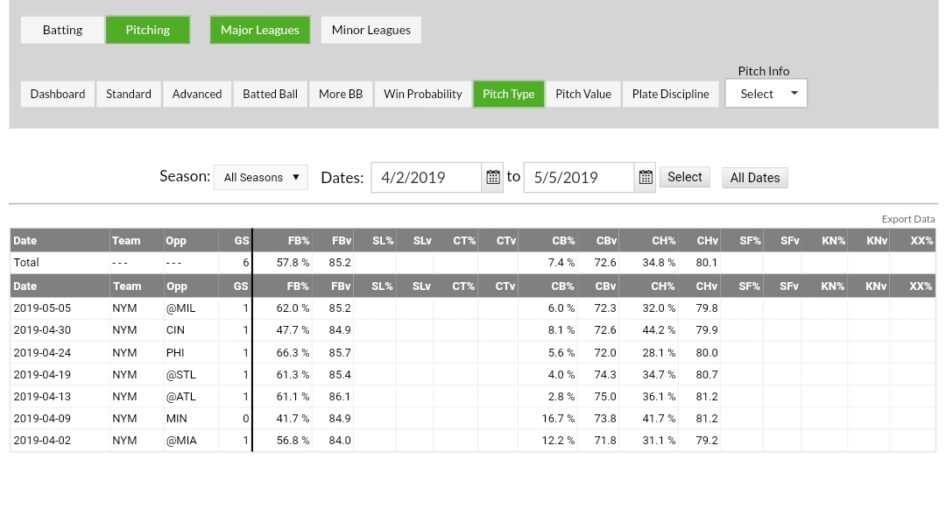Click the start date field 4/2/2019

[426, 177]
